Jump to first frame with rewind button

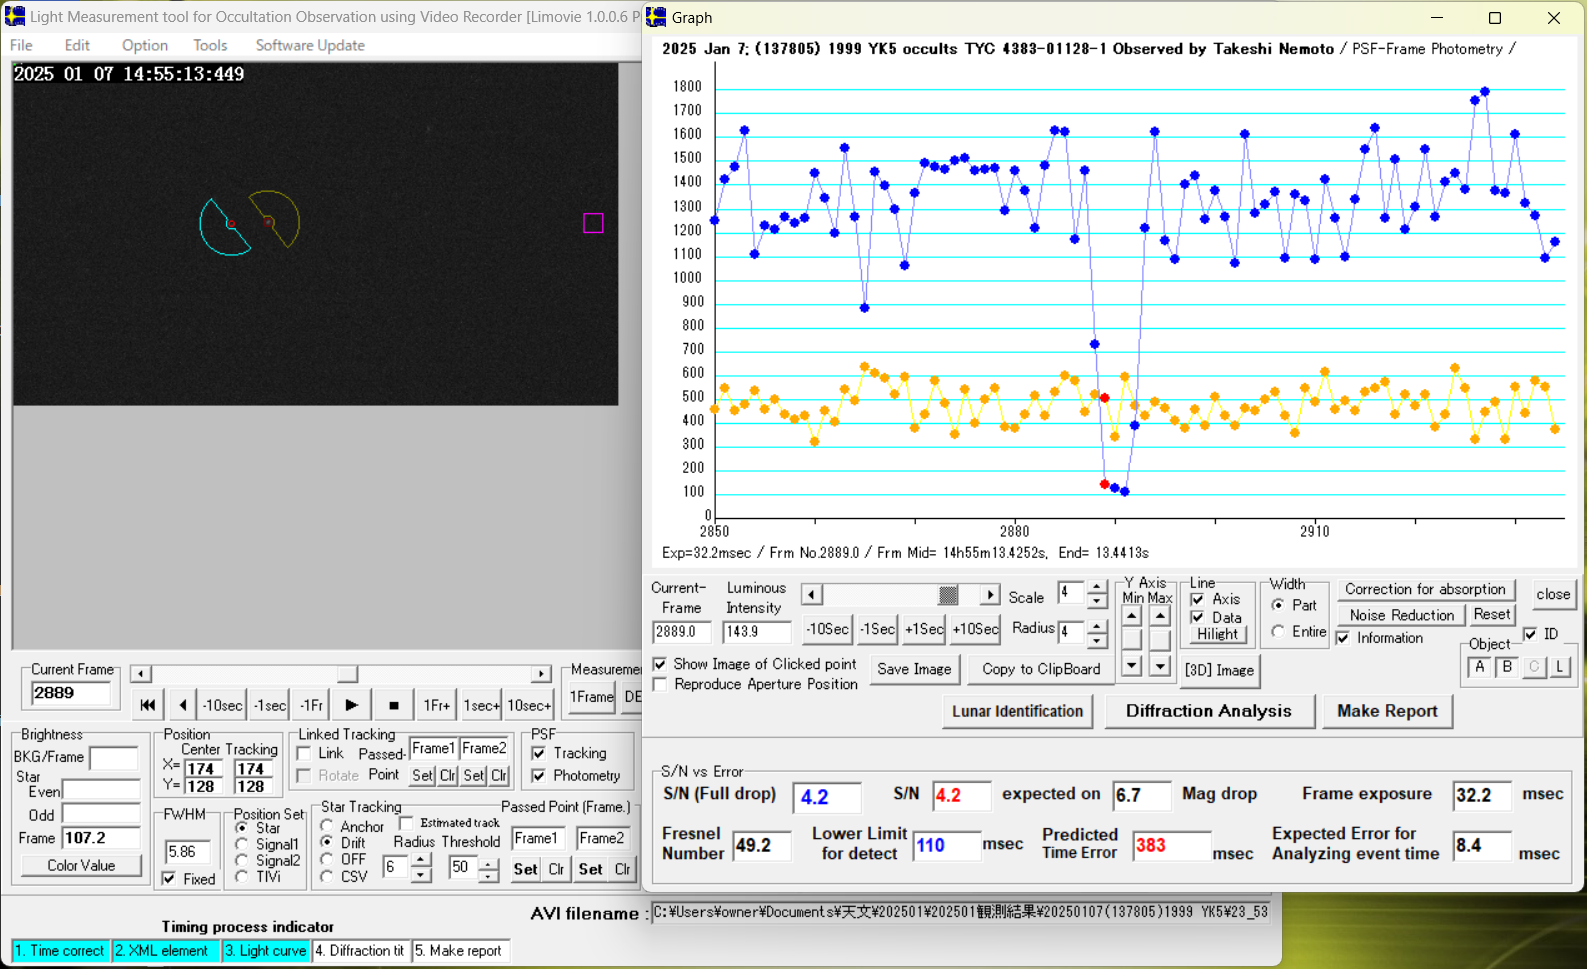(147, 705)
